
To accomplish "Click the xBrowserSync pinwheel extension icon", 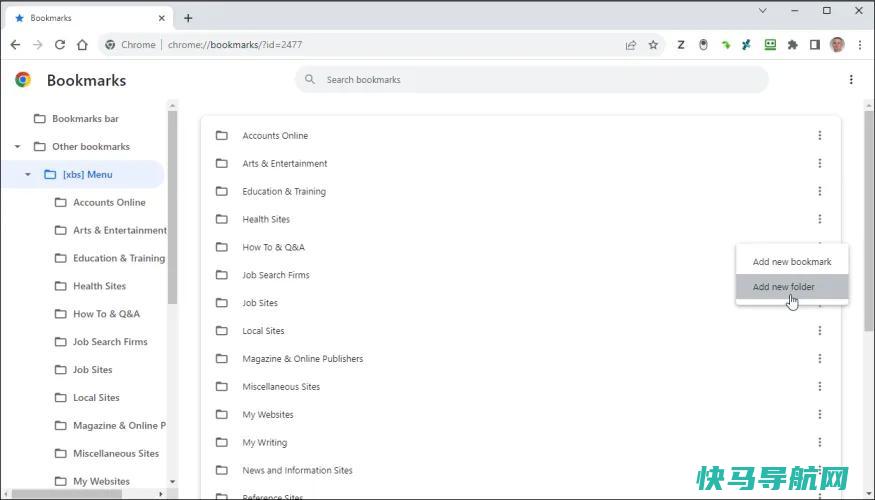I will (x=747, y=45).
